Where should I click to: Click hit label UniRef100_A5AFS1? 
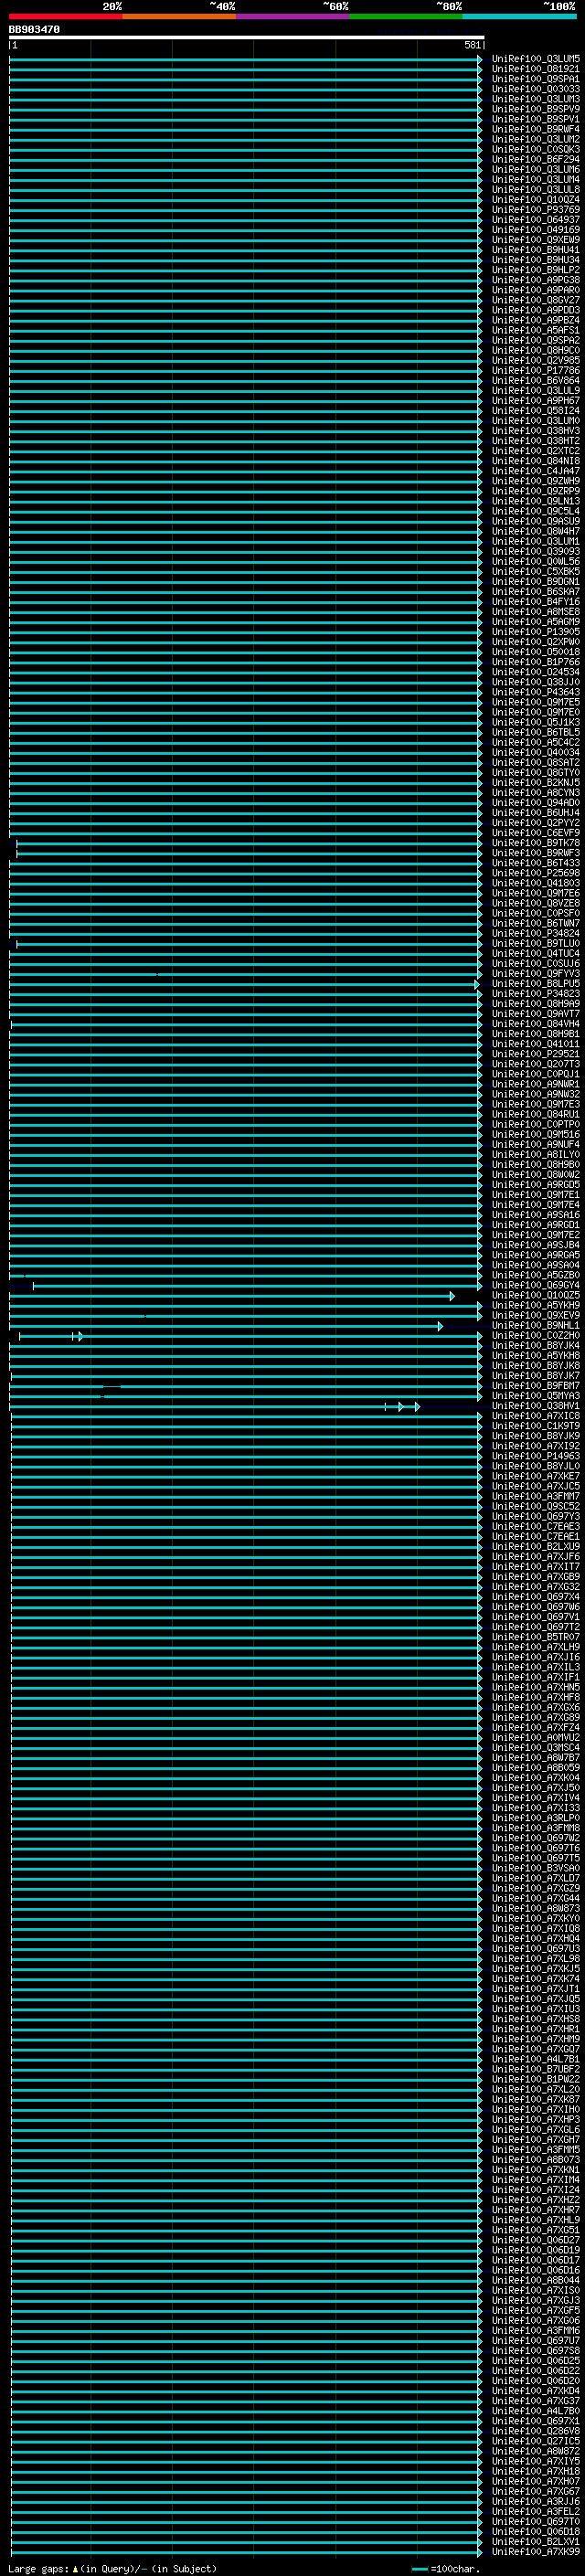[536, 330]
